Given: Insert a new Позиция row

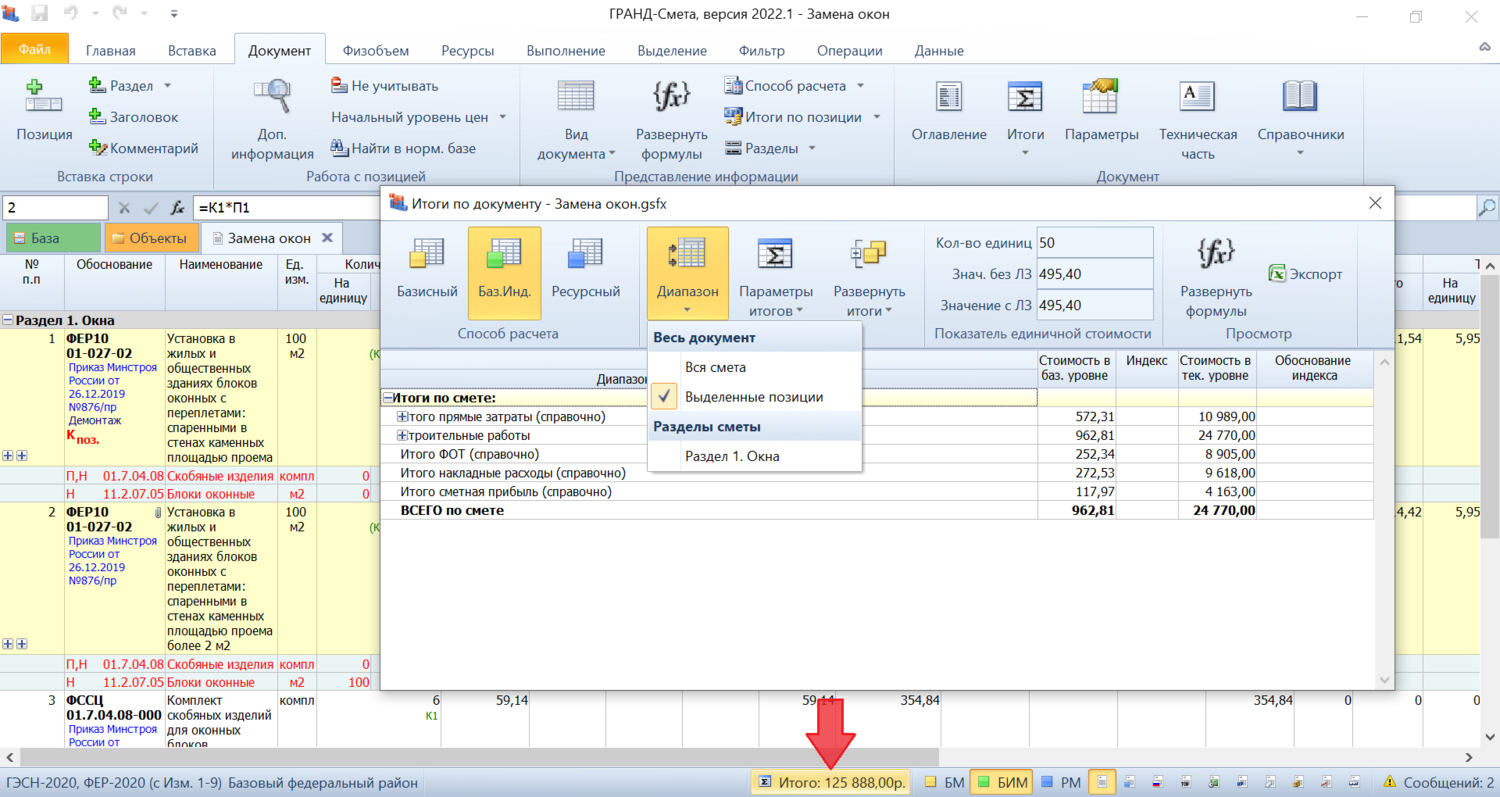Looking at the screenshot, I should [x=44, y=111].
